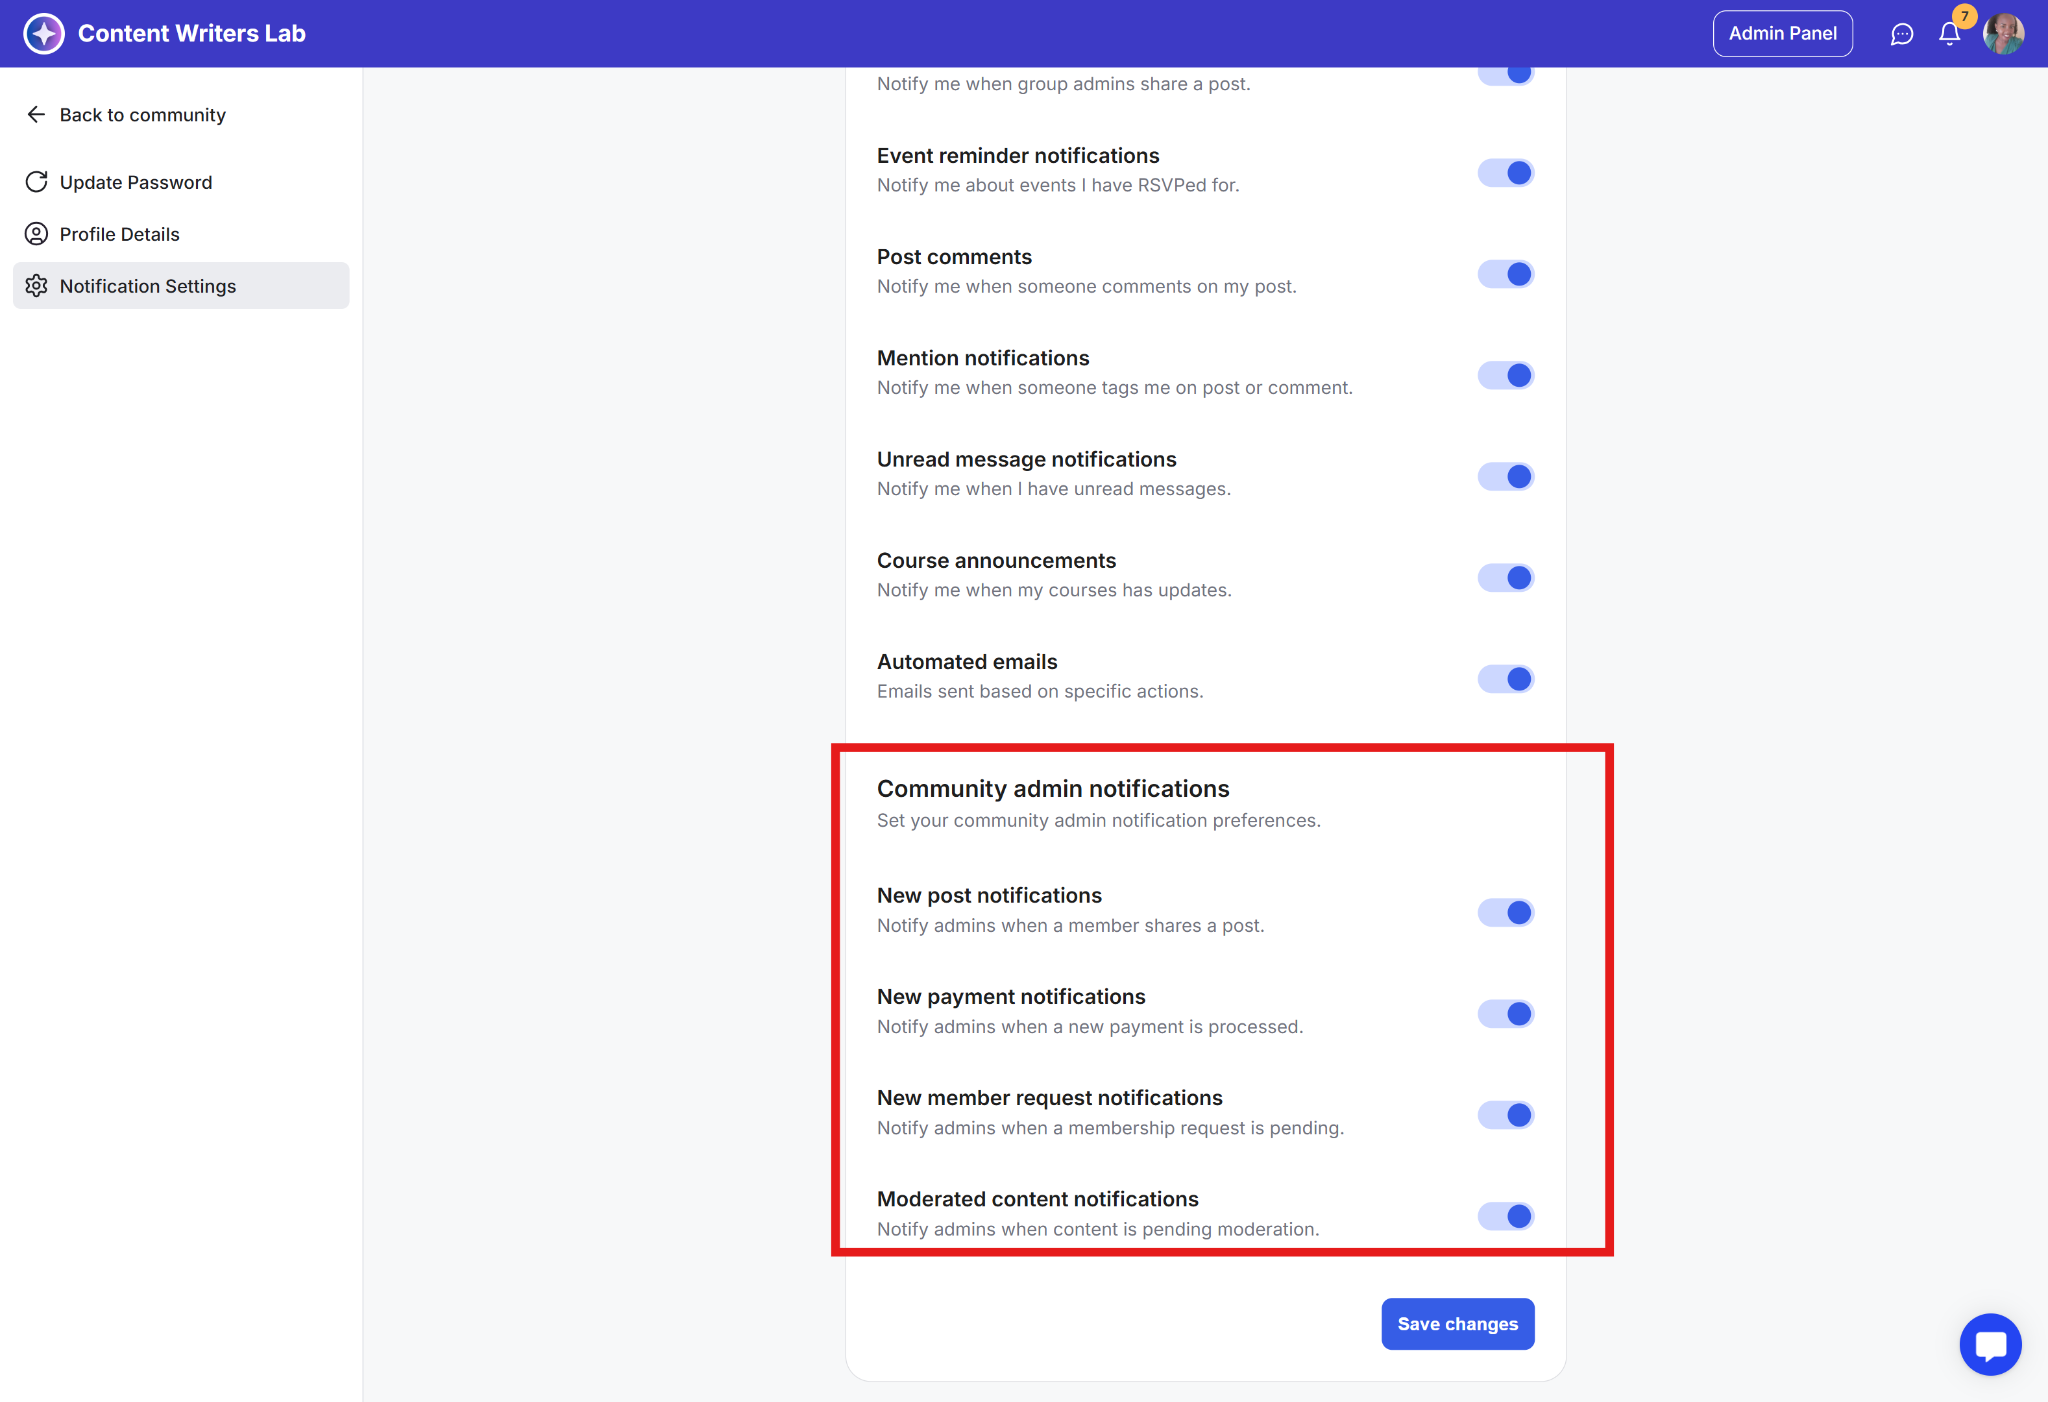Viewport: 2048px width, 1402px height.
Task: Toggle Moderated content notifications switch
Action: tap(1505, 1216)
